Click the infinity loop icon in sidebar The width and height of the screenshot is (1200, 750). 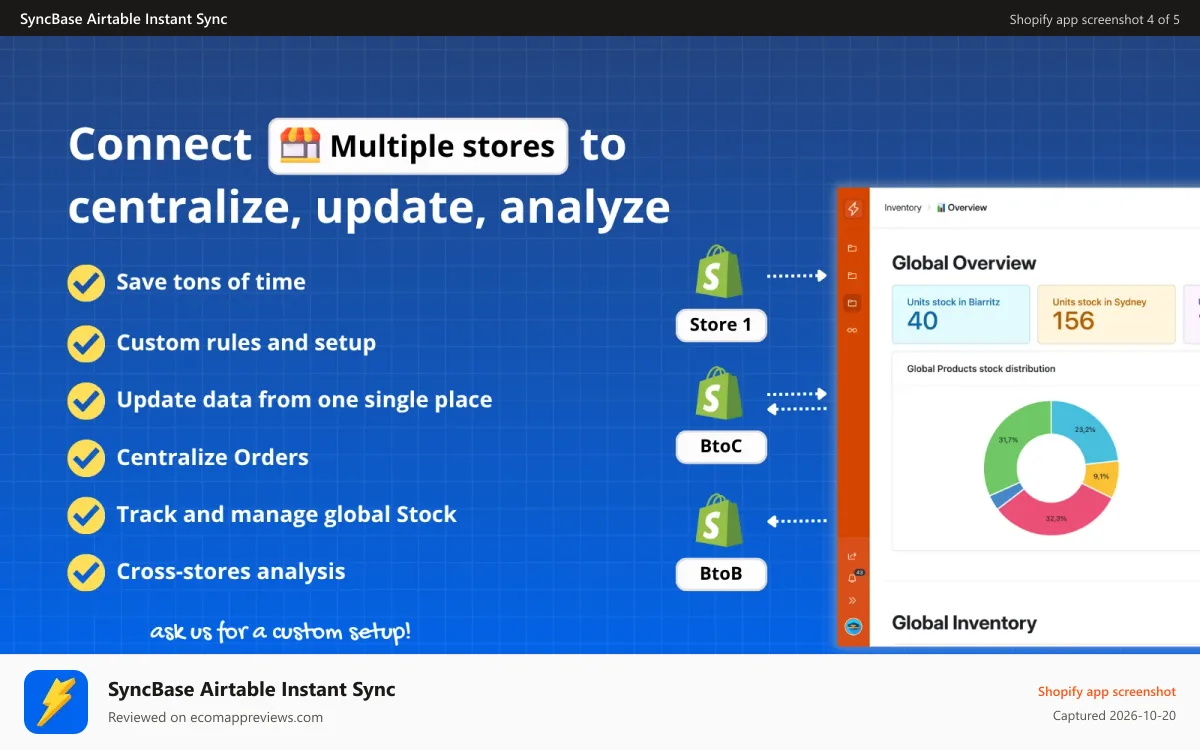(x=852, y=329)
